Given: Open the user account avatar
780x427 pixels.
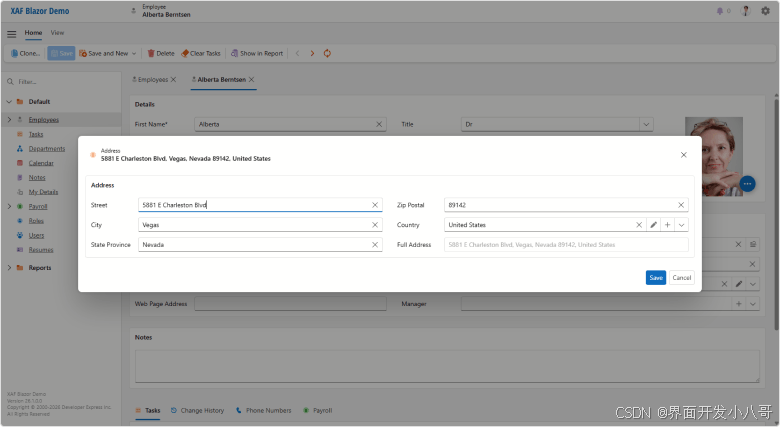Looking at the screenshot, I should pos(745,11).
